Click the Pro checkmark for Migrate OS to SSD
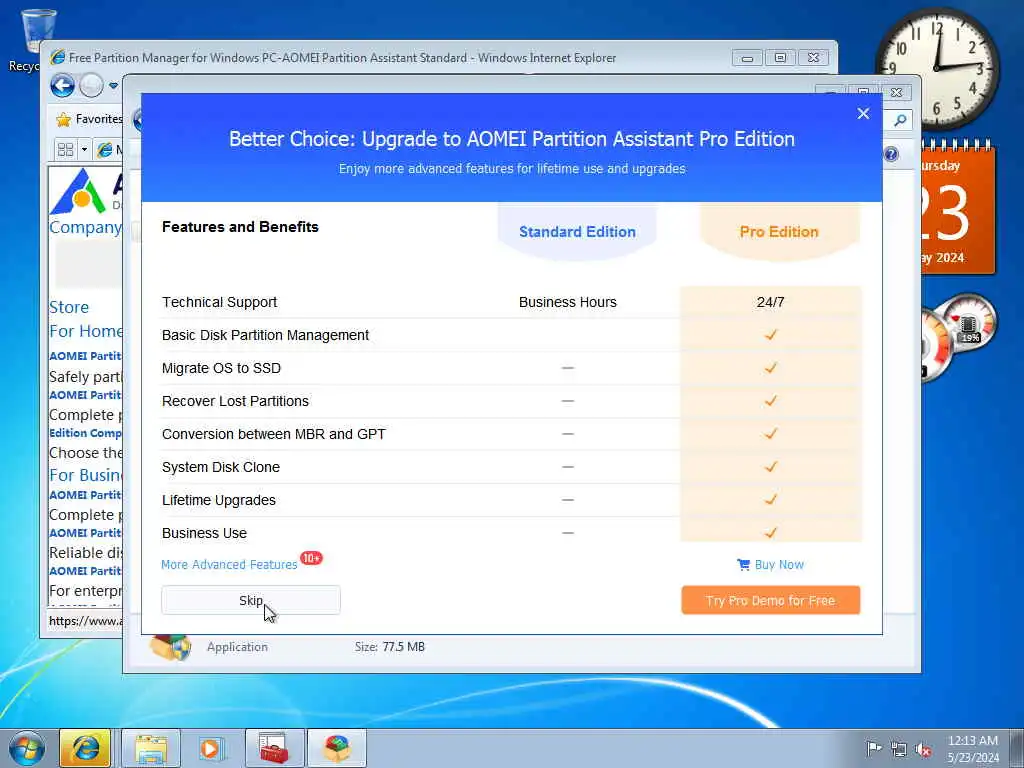 pyautogui.click(x=771, y=368)
